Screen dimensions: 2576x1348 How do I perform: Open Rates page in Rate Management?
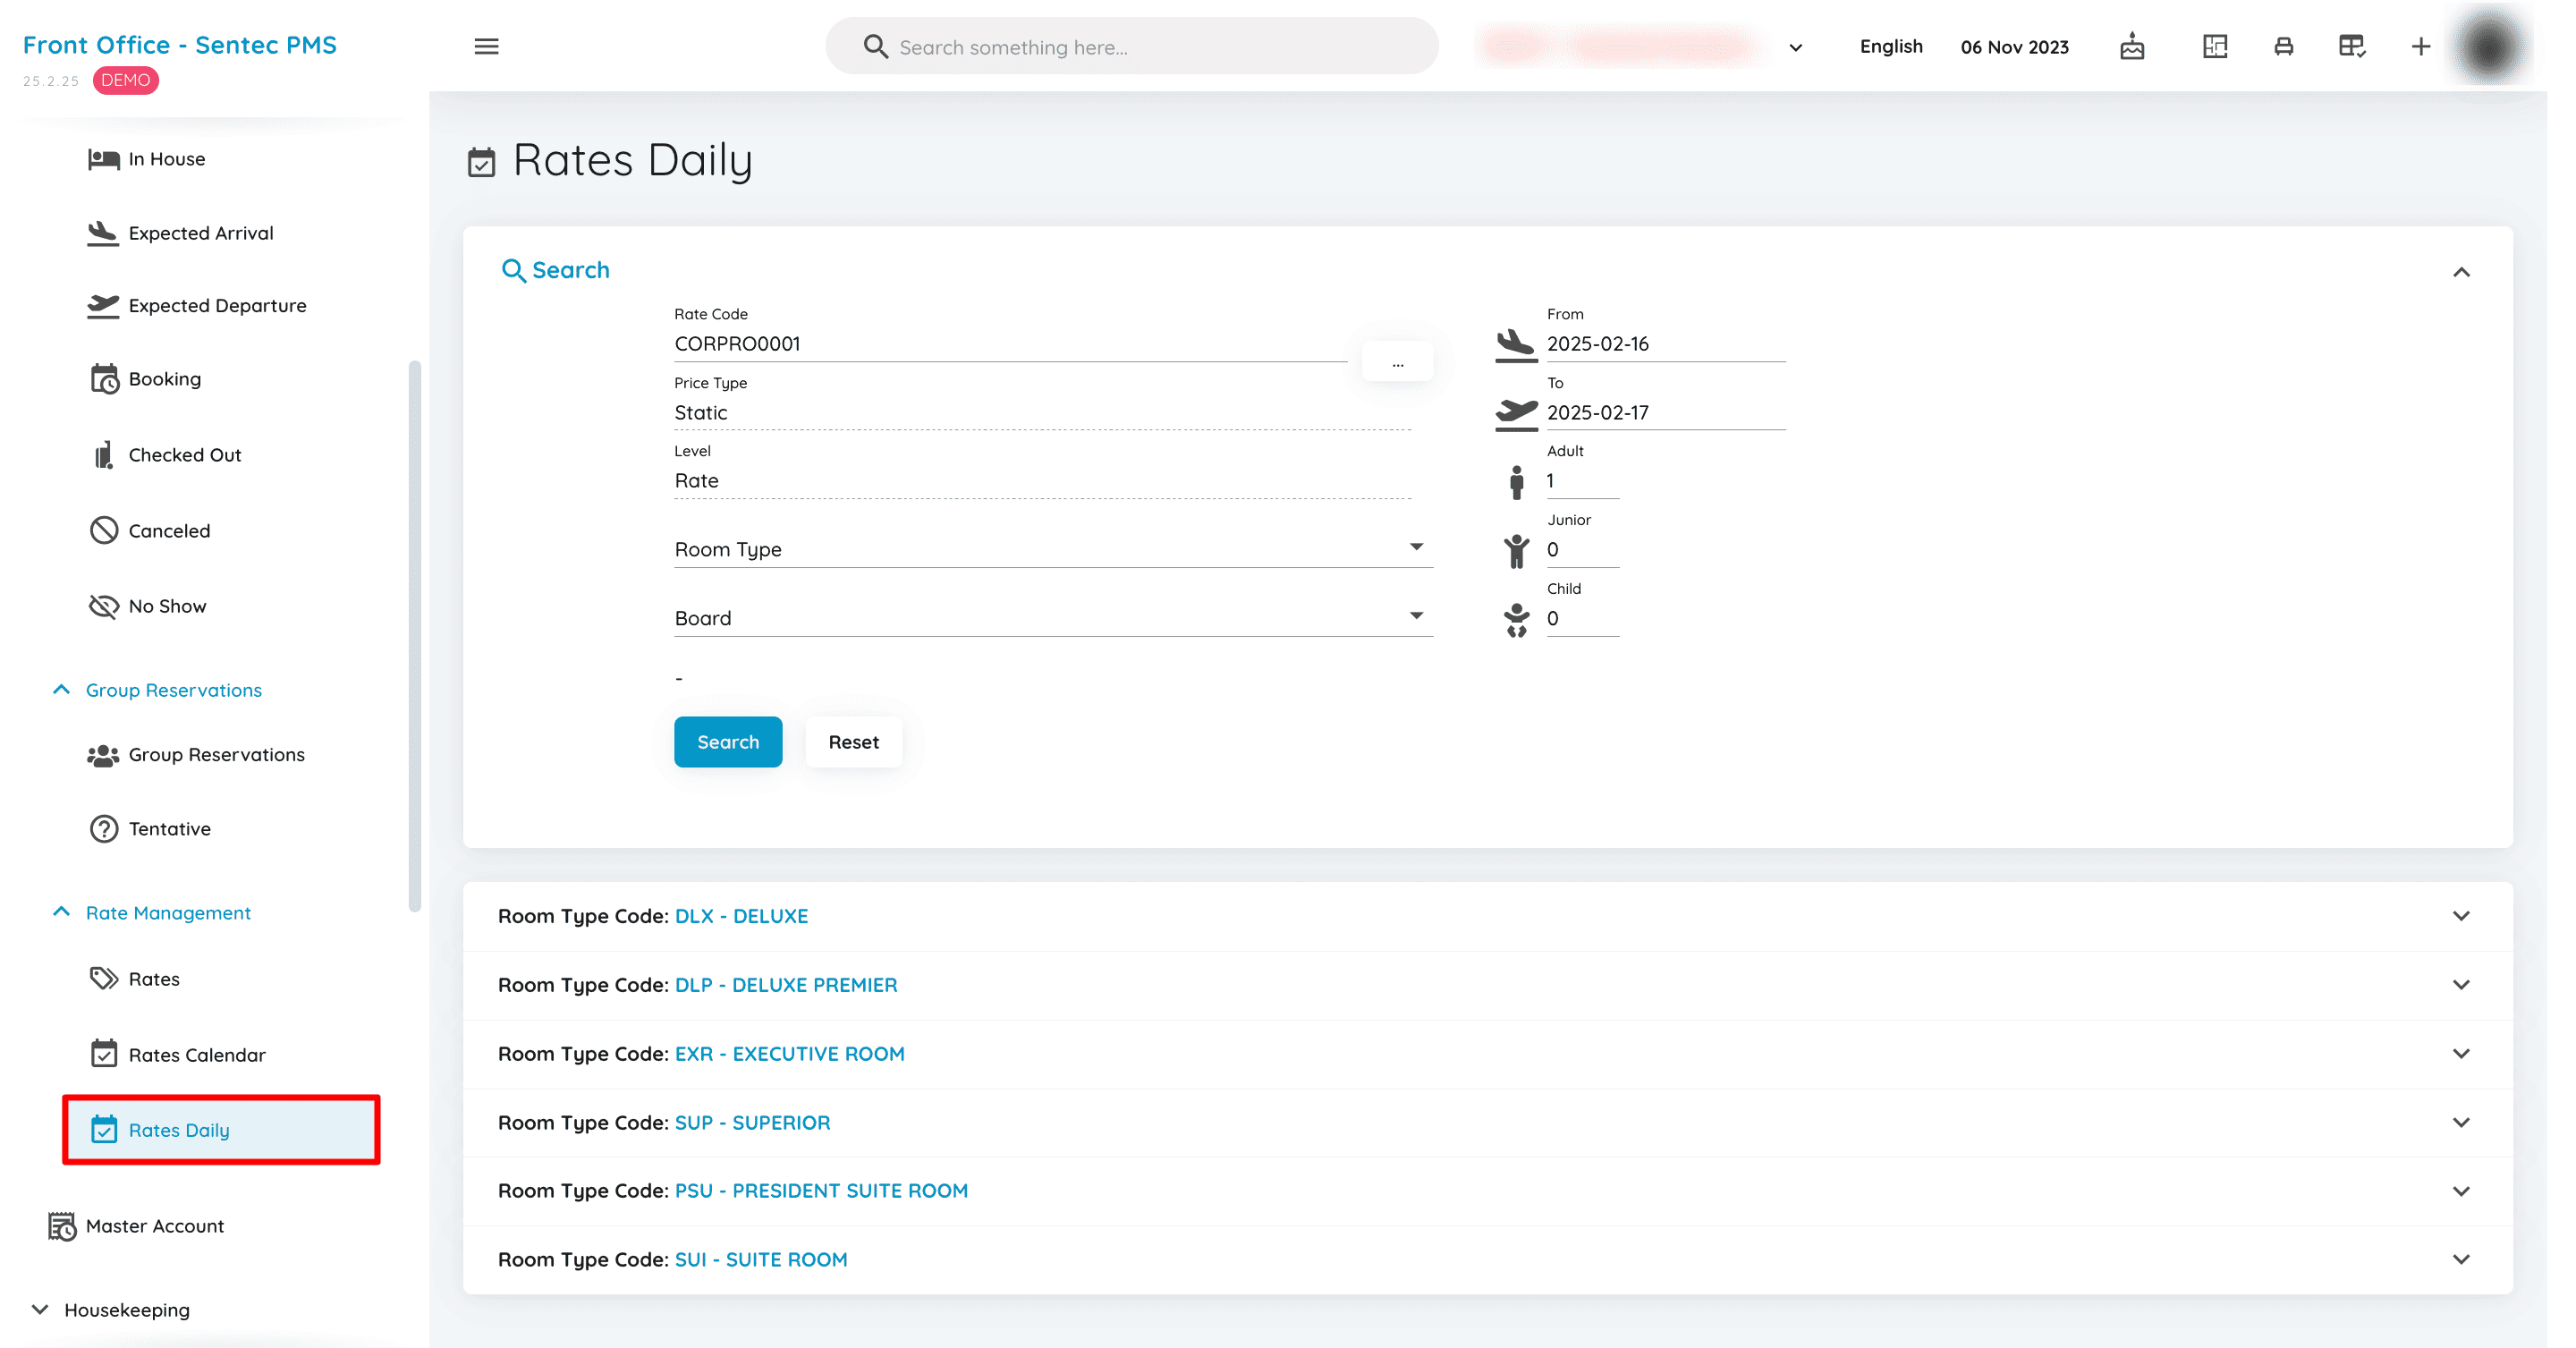tap(134, 979)
